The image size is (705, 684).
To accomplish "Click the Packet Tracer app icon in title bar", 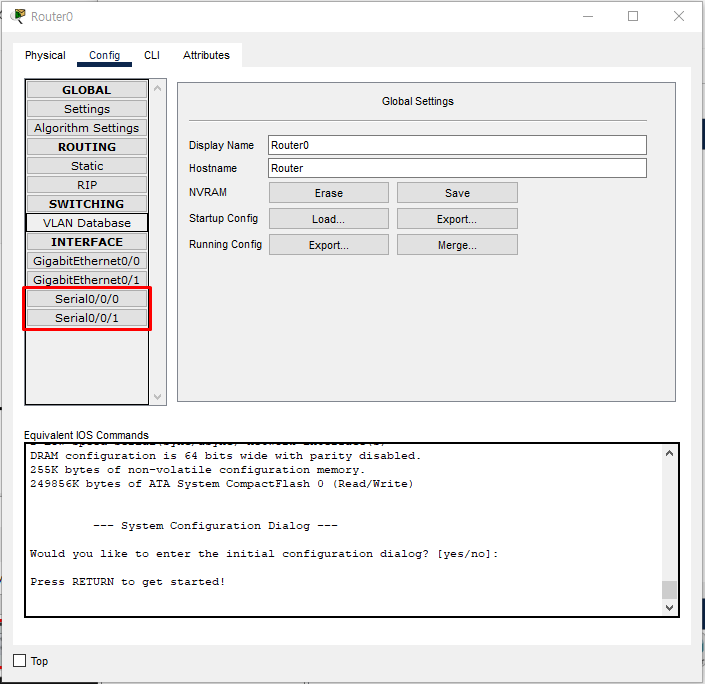I will click(x=18, y=16).
